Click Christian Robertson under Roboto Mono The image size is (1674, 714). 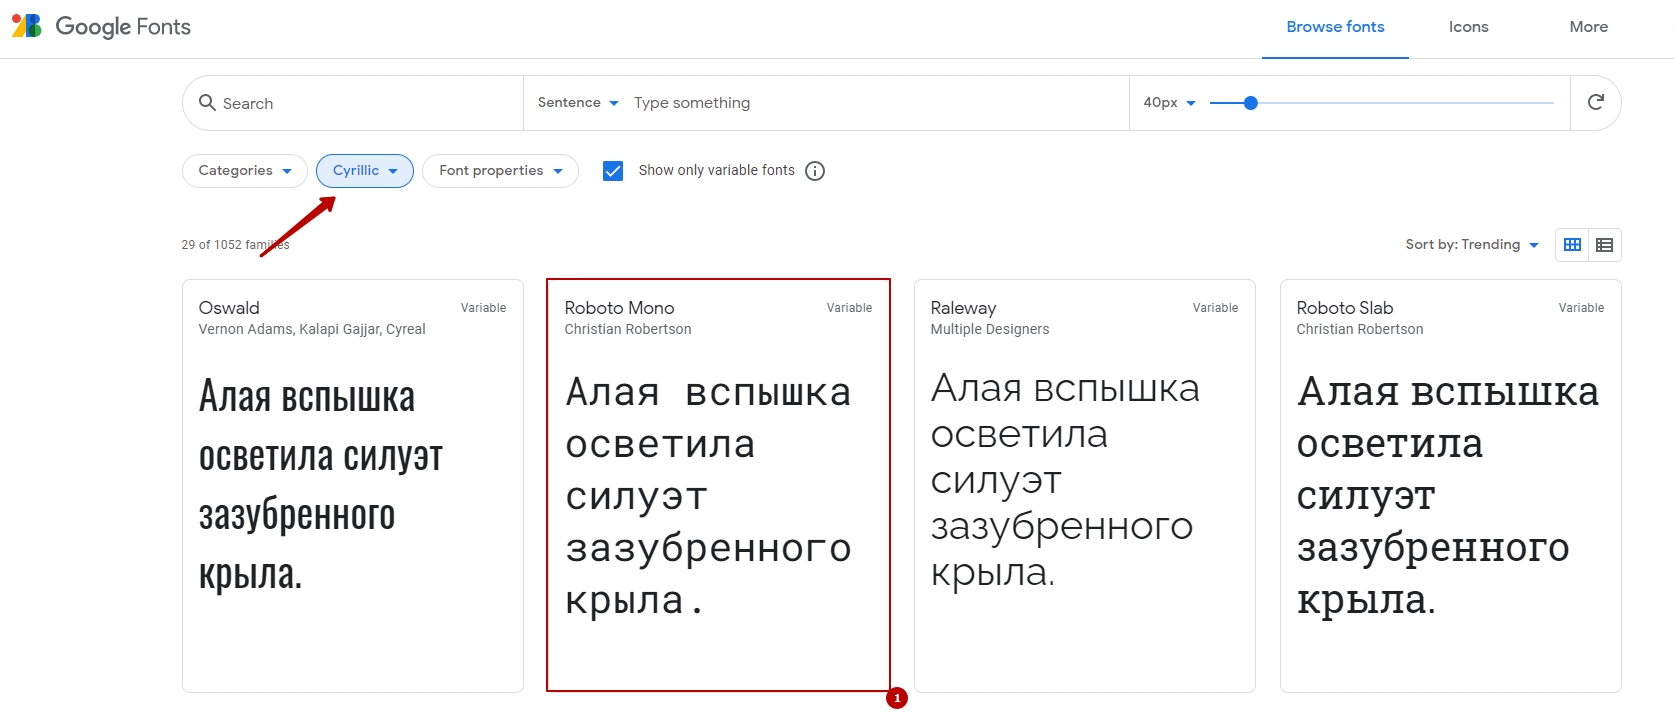click(628, 329)
